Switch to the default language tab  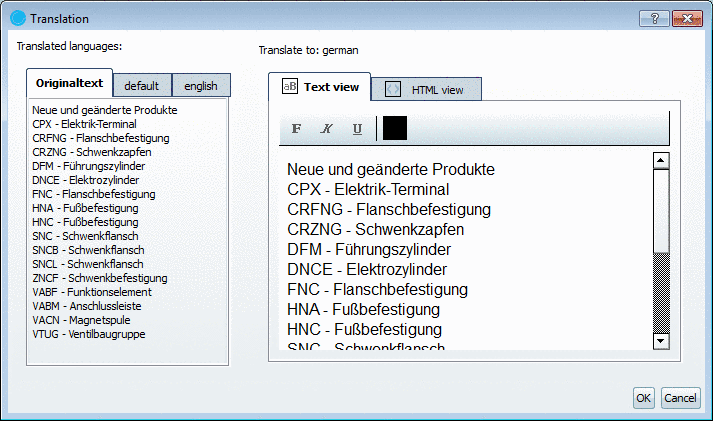pos(142,86)
